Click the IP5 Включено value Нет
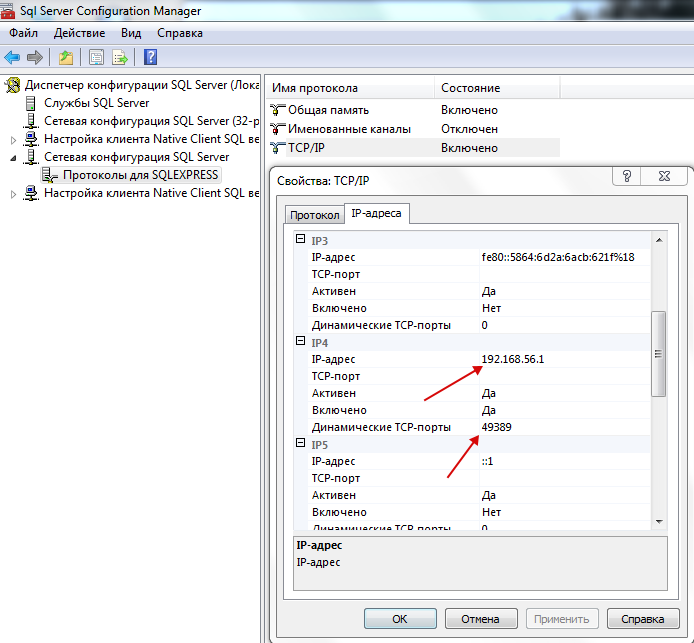This screenshot has width=694, height=643. coord(491,512)
